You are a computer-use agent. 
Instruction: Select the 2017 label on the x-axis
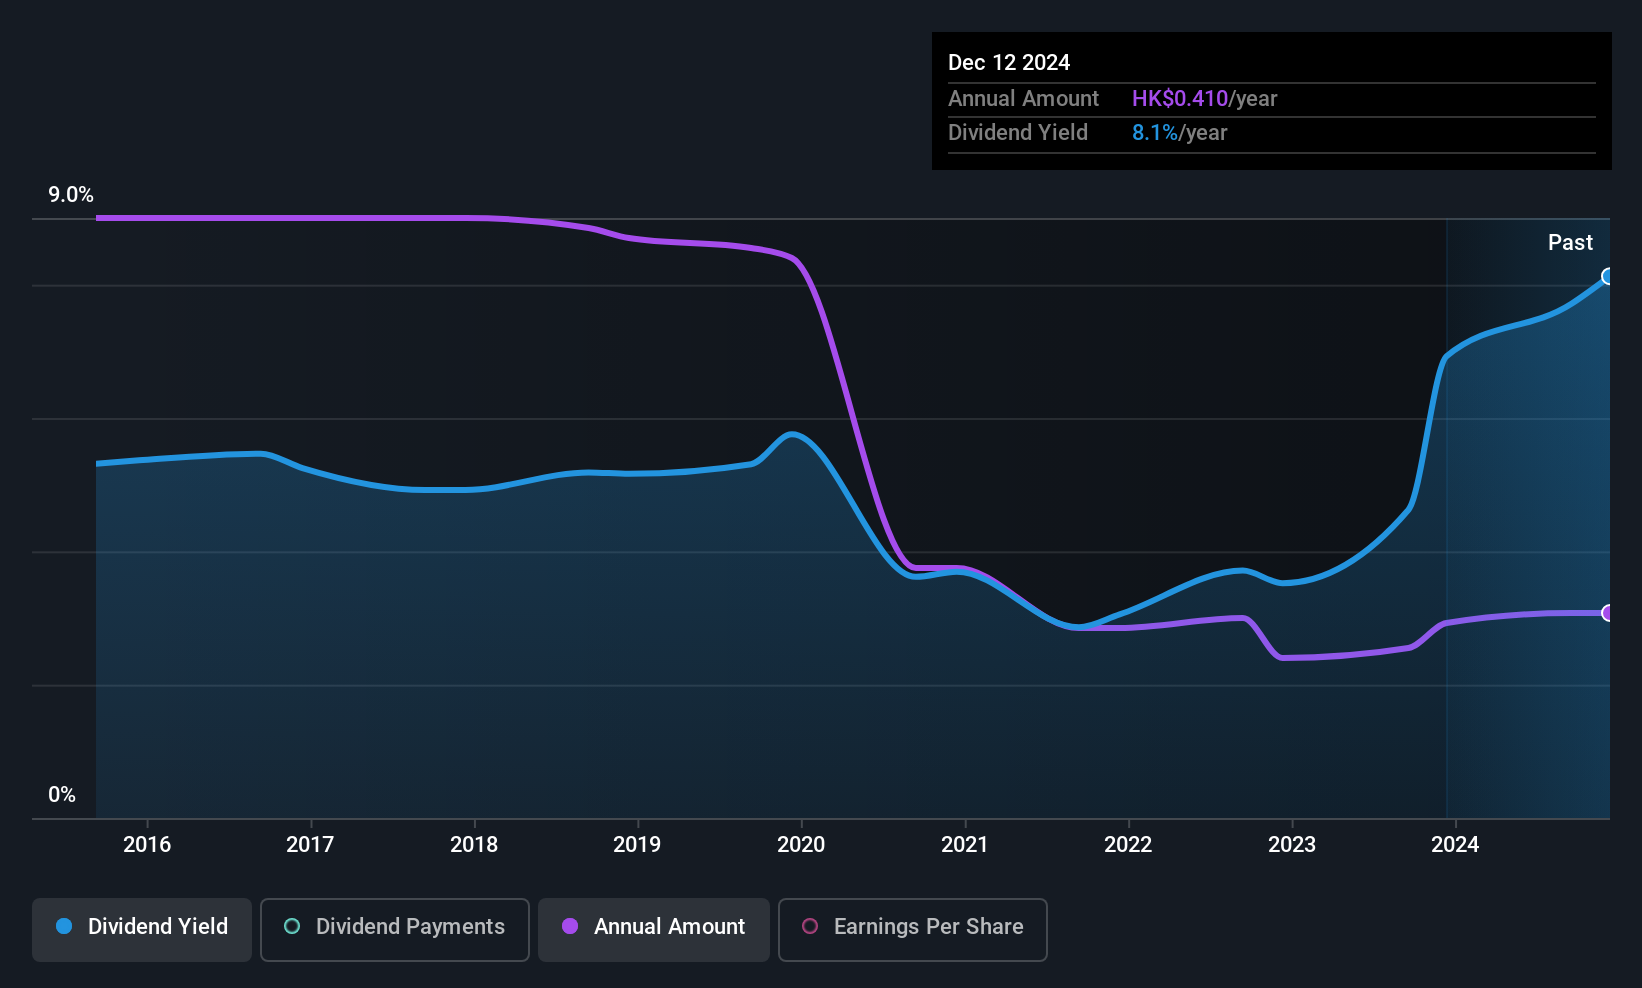click(x=310, y=845)
